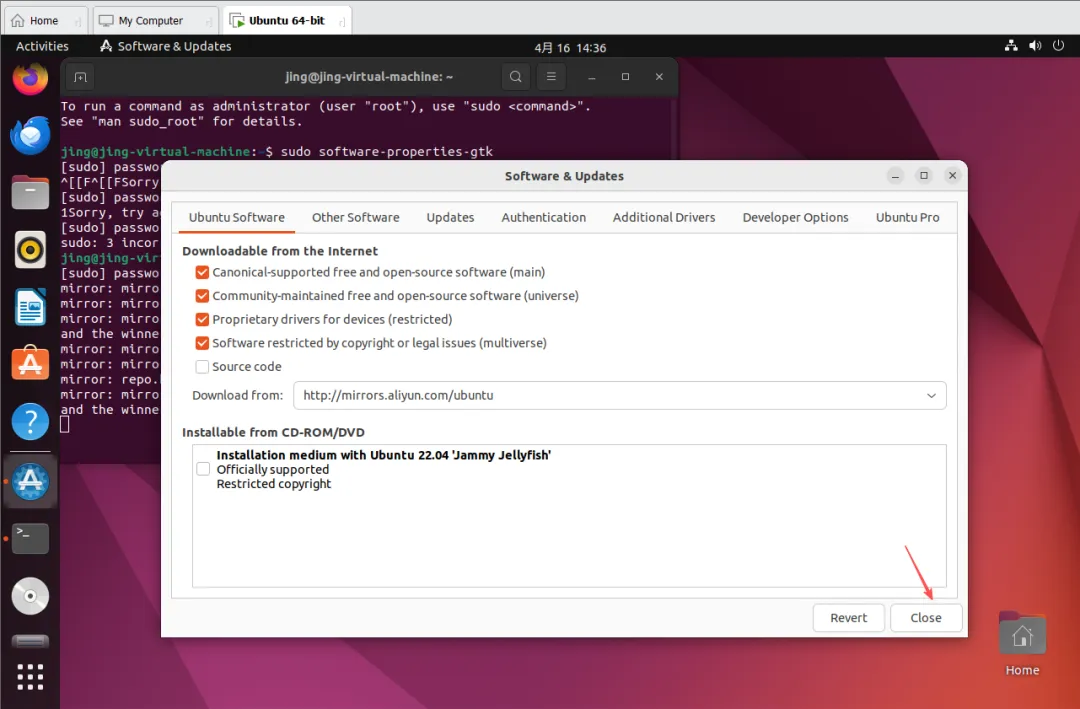Toggle Proprietary drivers (restricted) checkbox
The height and width of the screenshot is (709, 1080).
click(202, 320)
